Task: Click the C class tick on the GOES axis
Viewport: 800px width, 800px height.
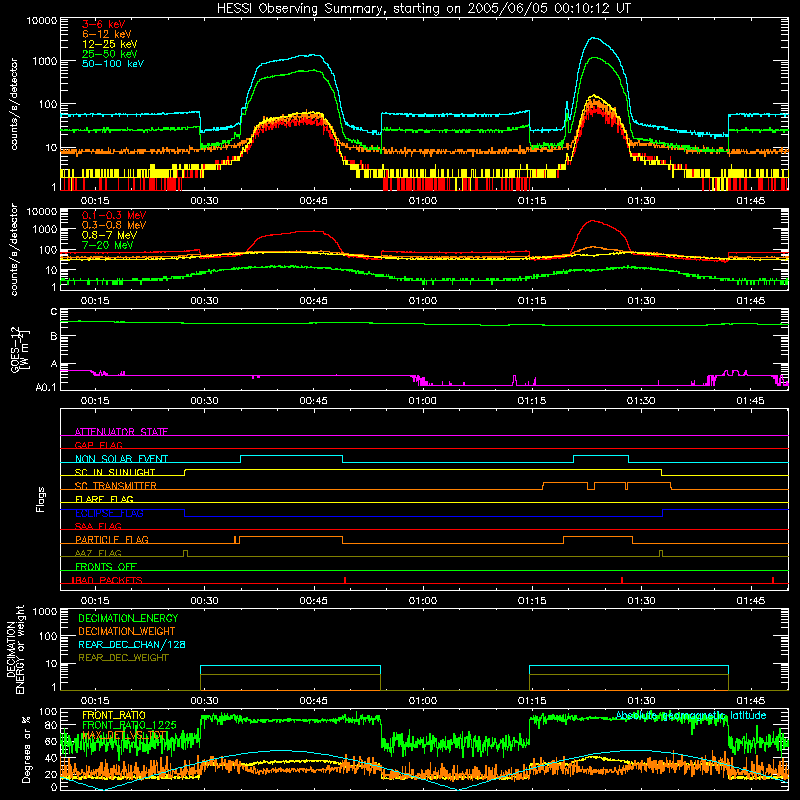Action: (54, 312)
